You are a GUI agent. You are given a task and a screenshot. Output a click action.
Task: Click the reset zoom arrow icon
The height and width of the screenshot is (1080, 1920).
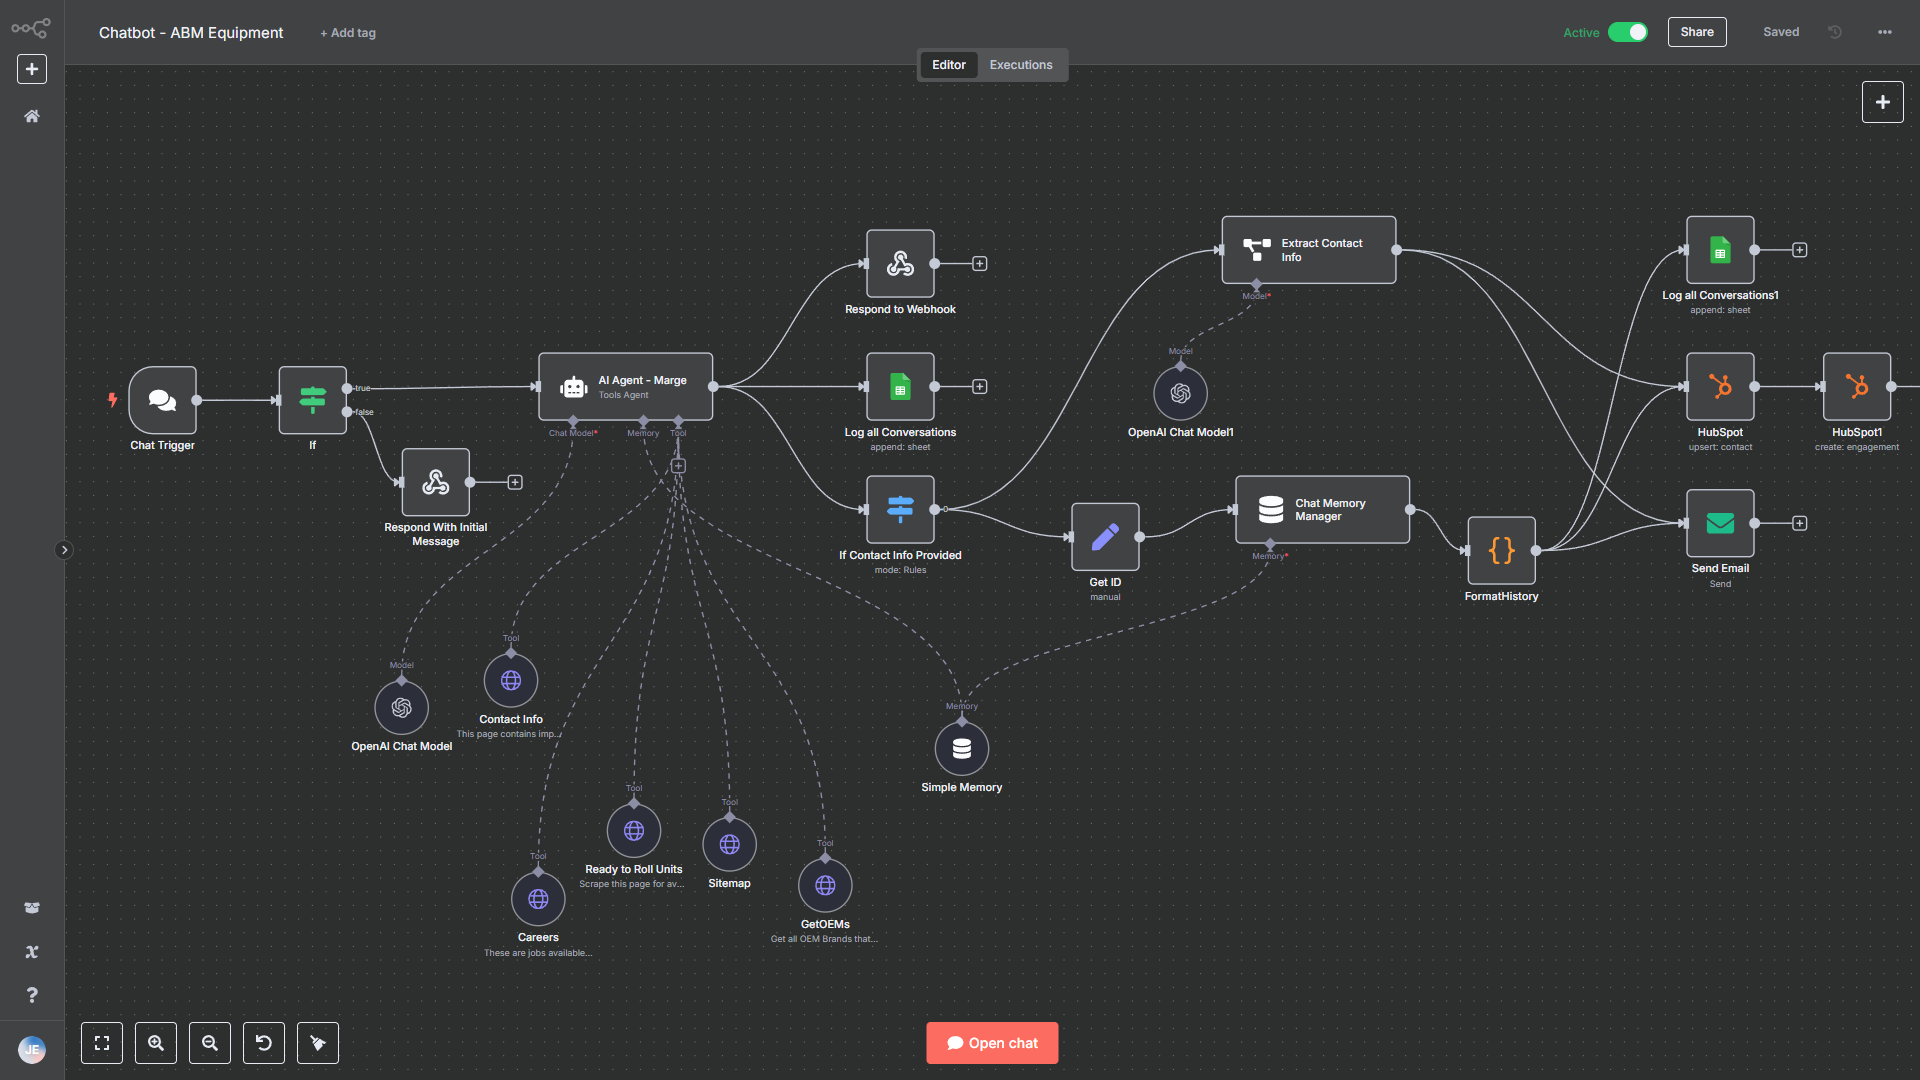click(x=264, y=1043)
